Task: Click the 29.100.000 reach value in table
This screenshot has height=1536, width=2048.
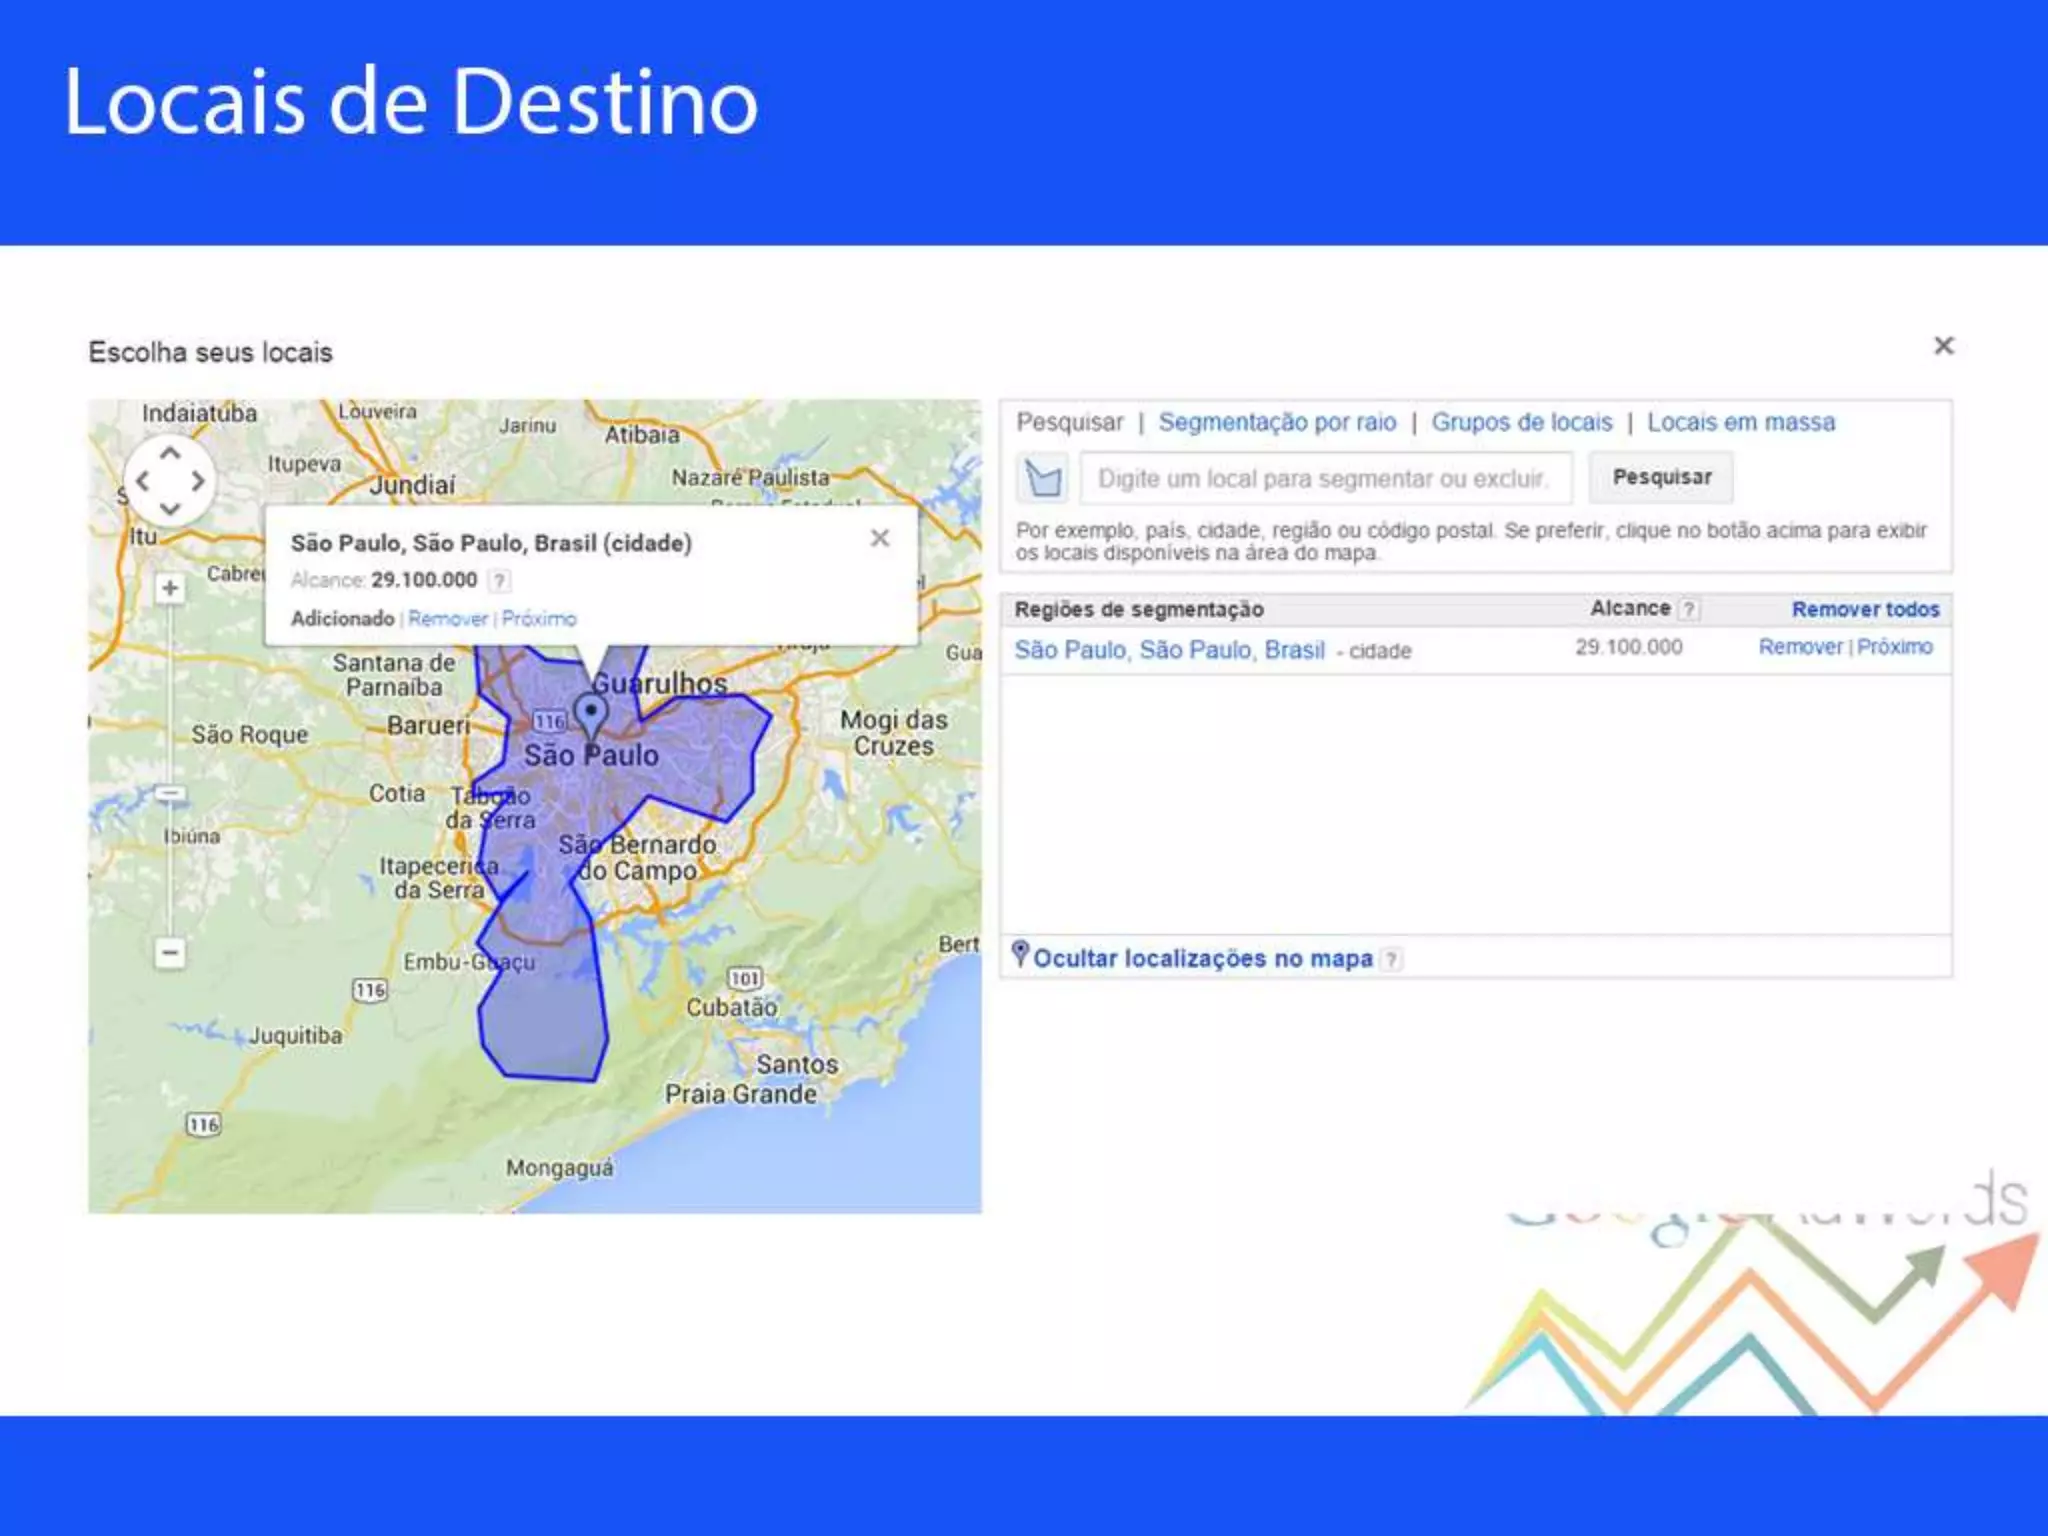Action: click(1629, 647)
